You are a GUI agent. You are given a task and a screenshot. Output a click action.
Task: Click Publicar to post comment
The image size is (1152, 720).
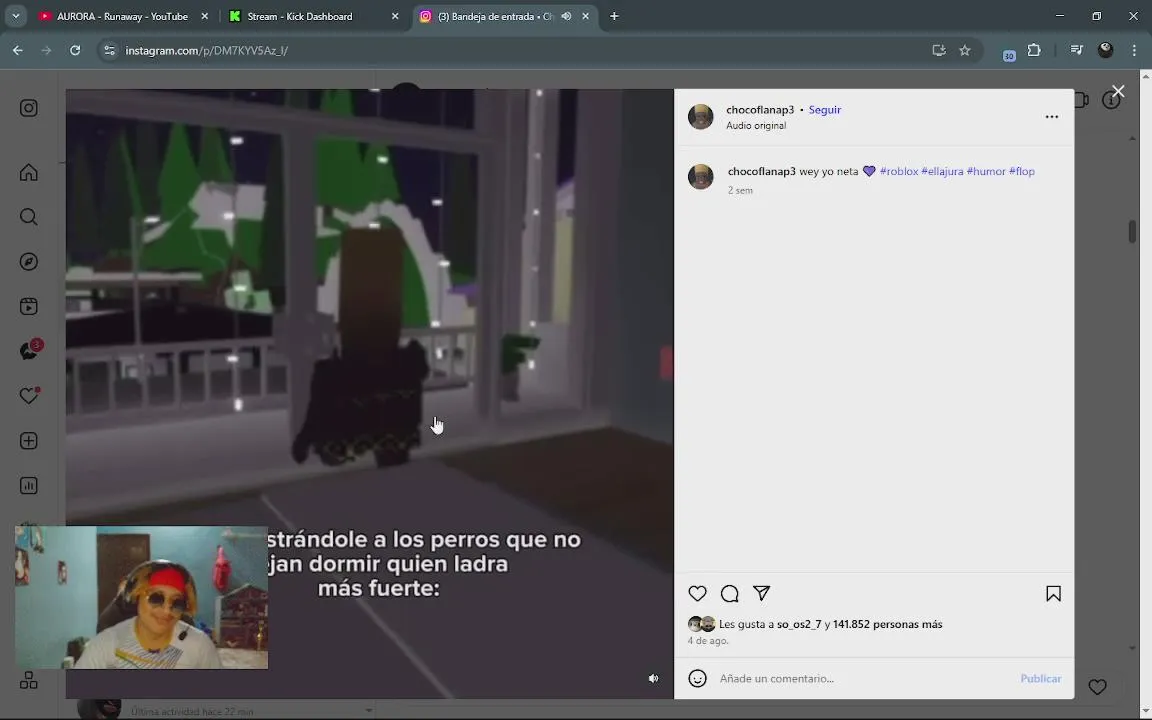pyautogui.click(x=1040, y=678)
